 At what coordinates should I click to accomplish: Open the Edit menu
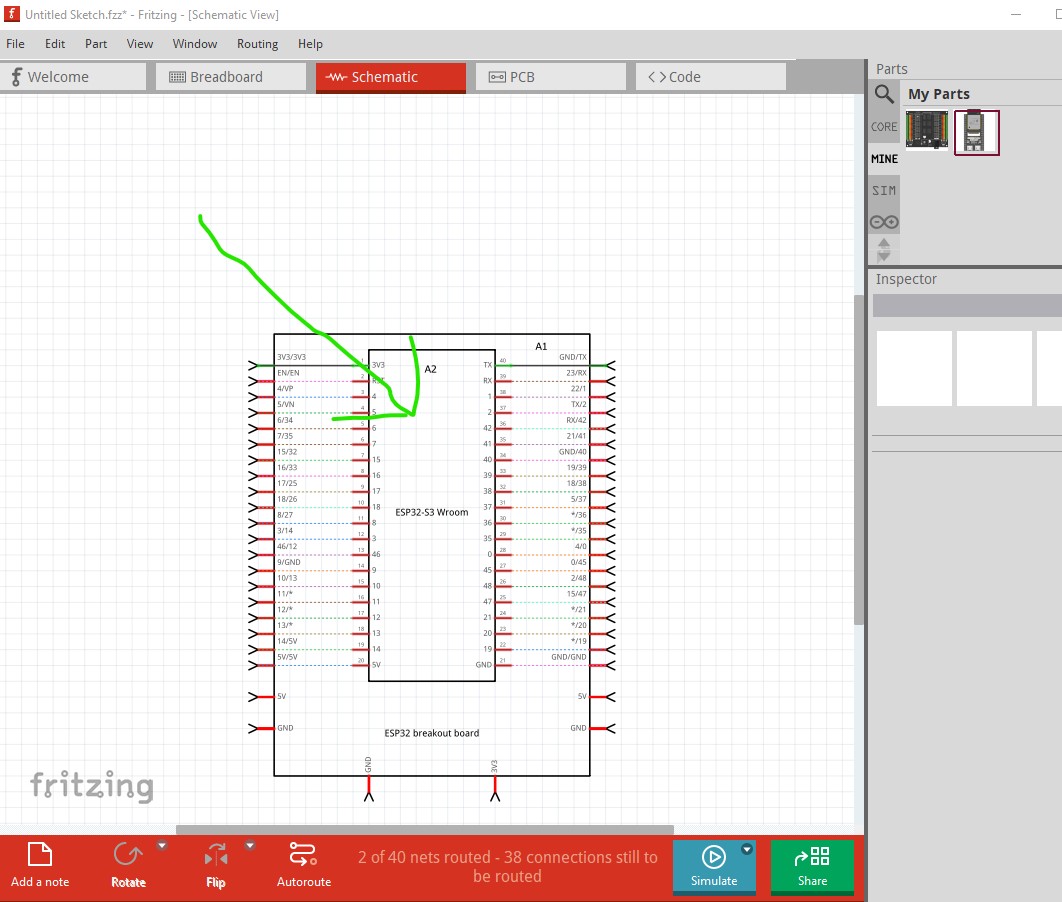coord(55,44)
